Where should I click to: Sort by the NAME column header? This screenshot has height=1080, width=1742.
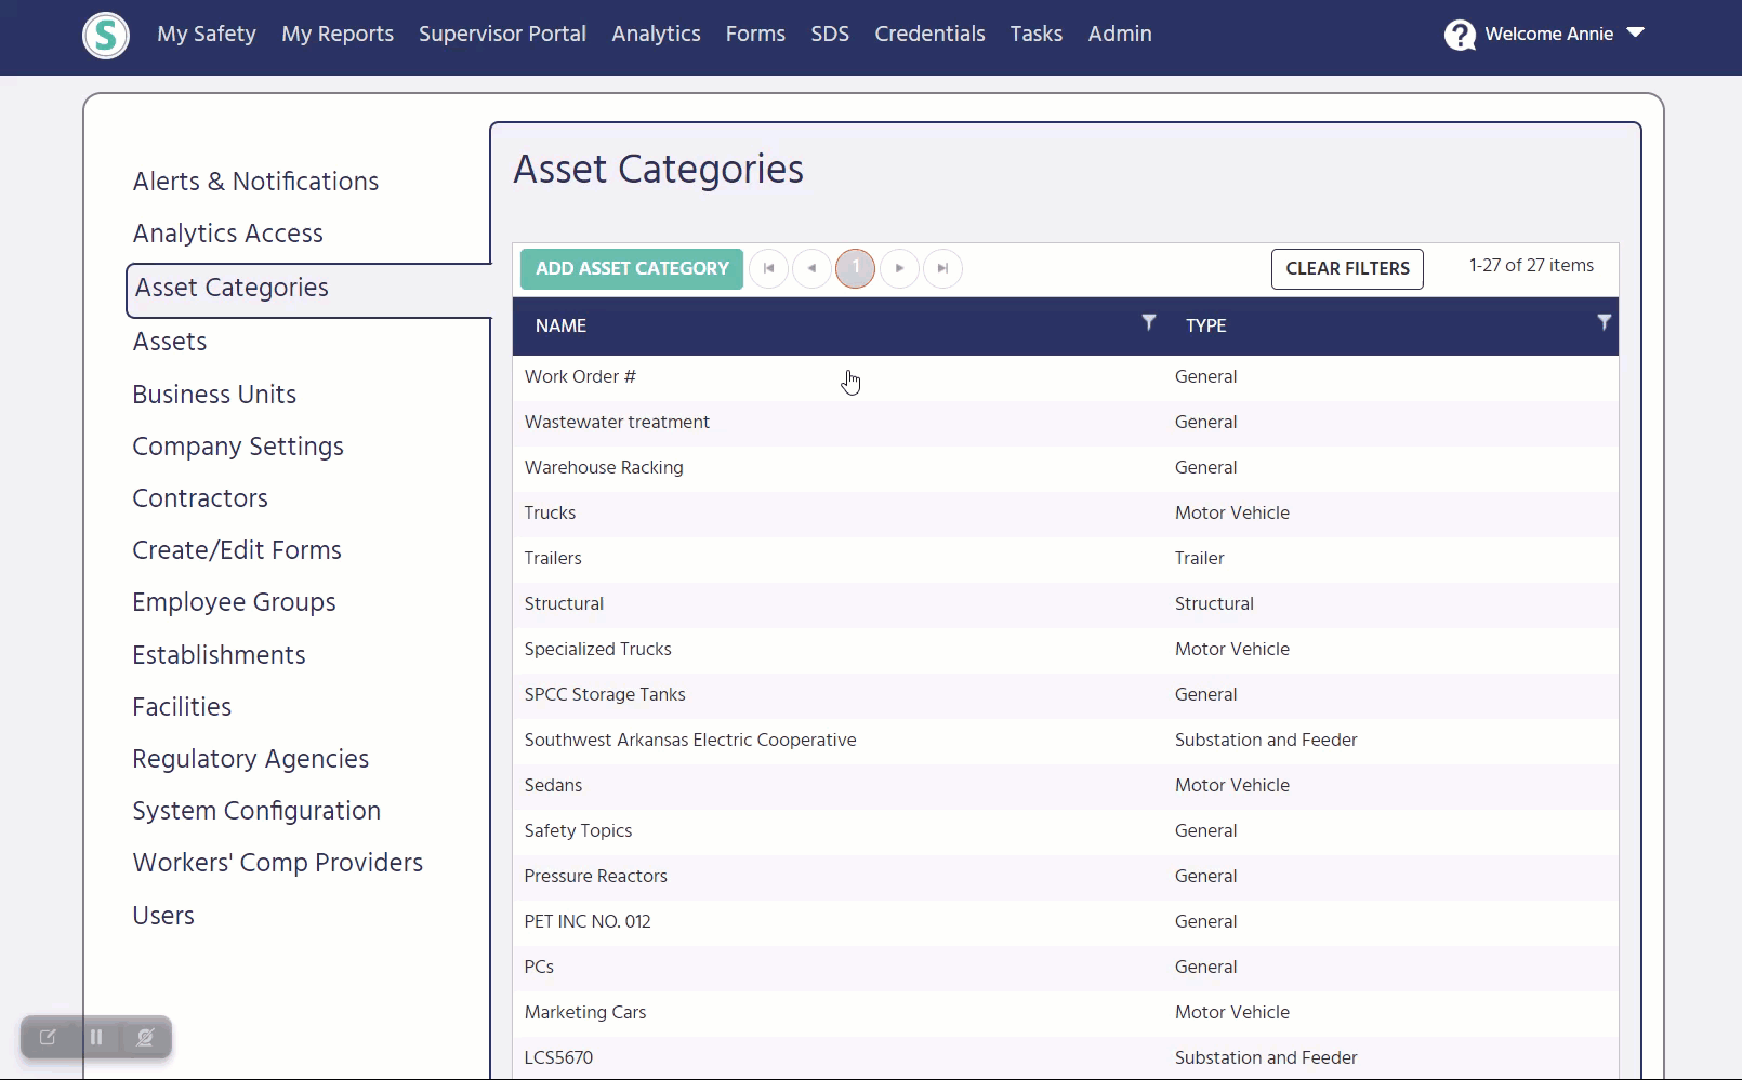(x=561, y=326)
